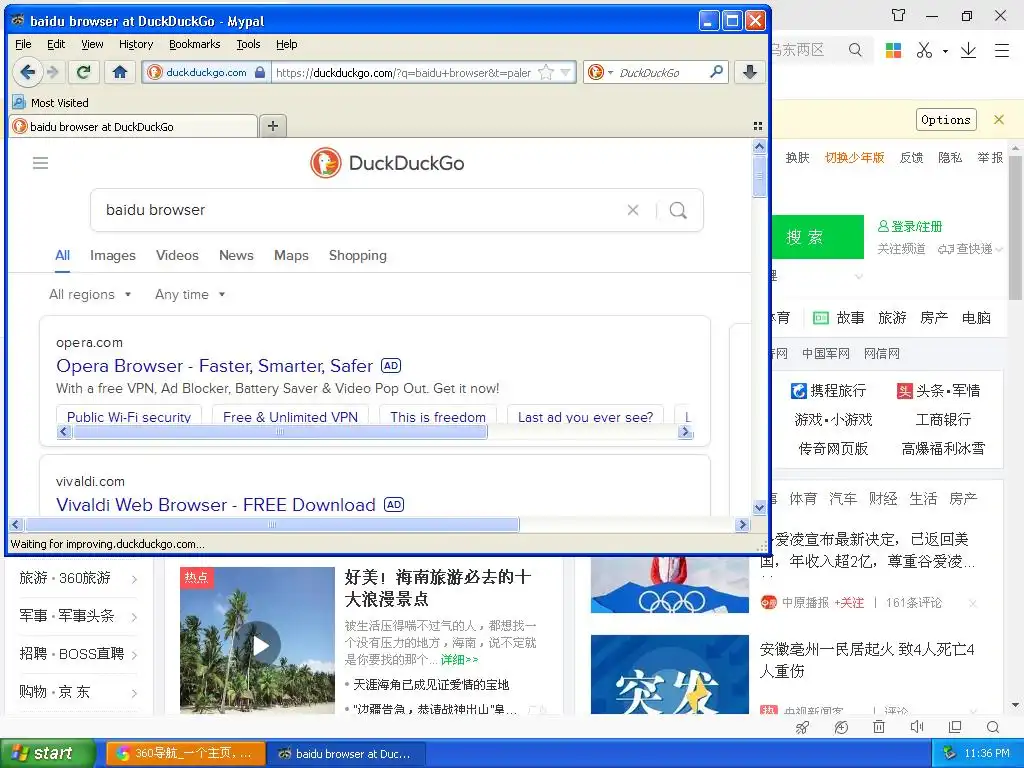The image size is (1024, 768).
Task: Switch to News results tab
Action: tap(236, 255)
